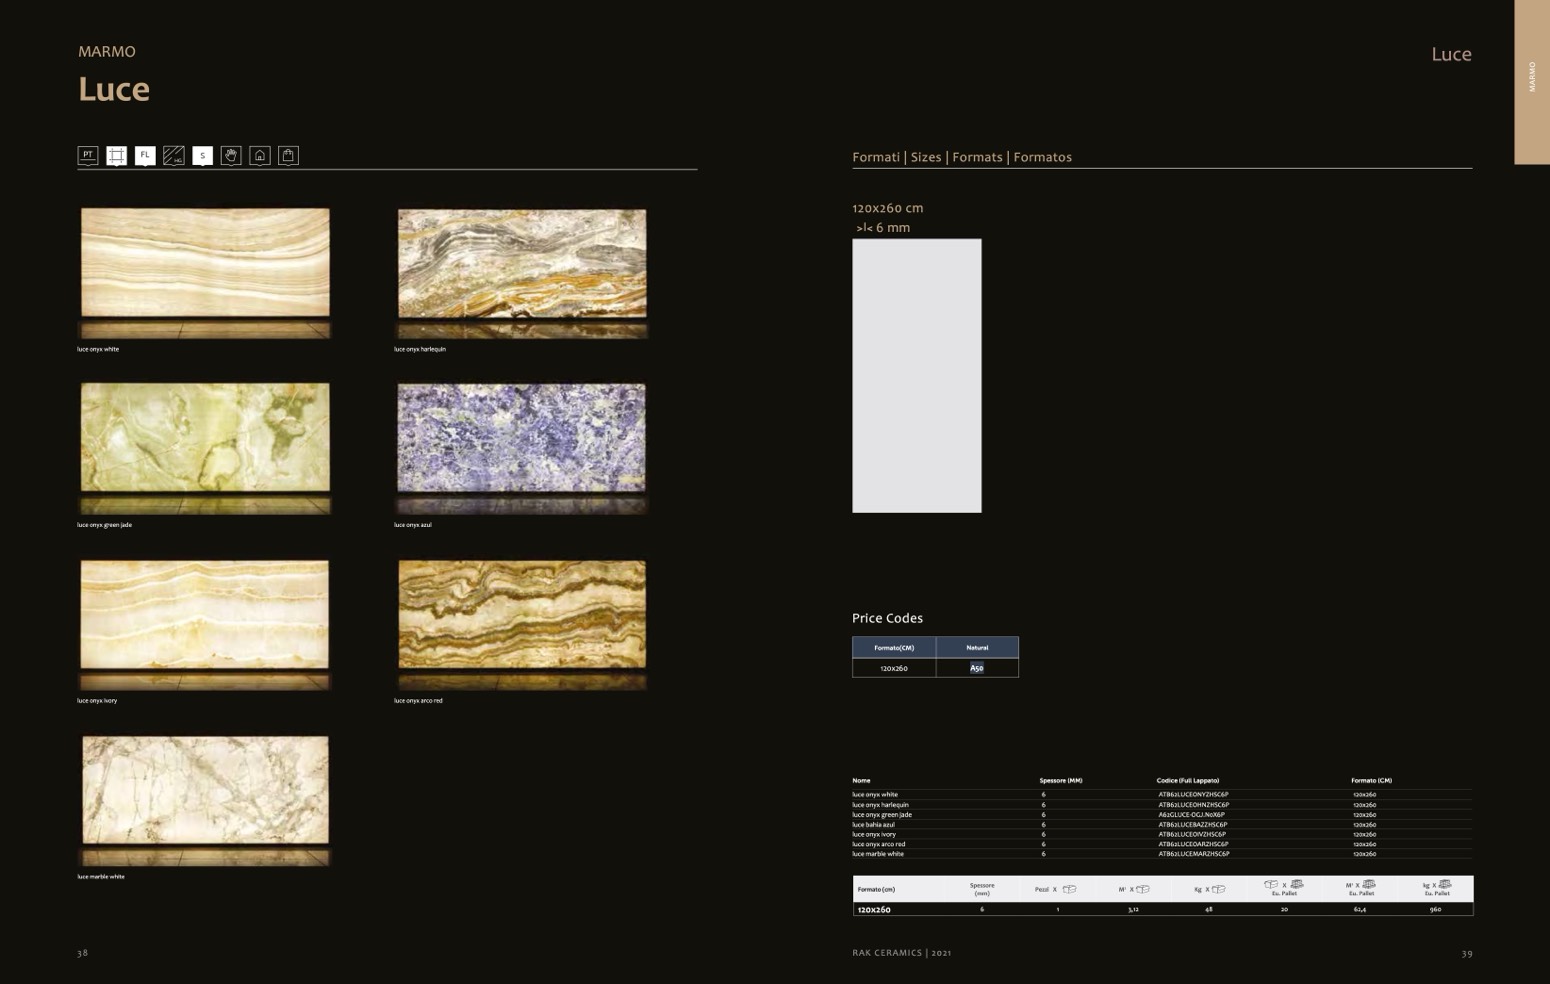Select the luce onyx white tile image
Viewport: 1550px width, 984px height.
click(205, 263)
